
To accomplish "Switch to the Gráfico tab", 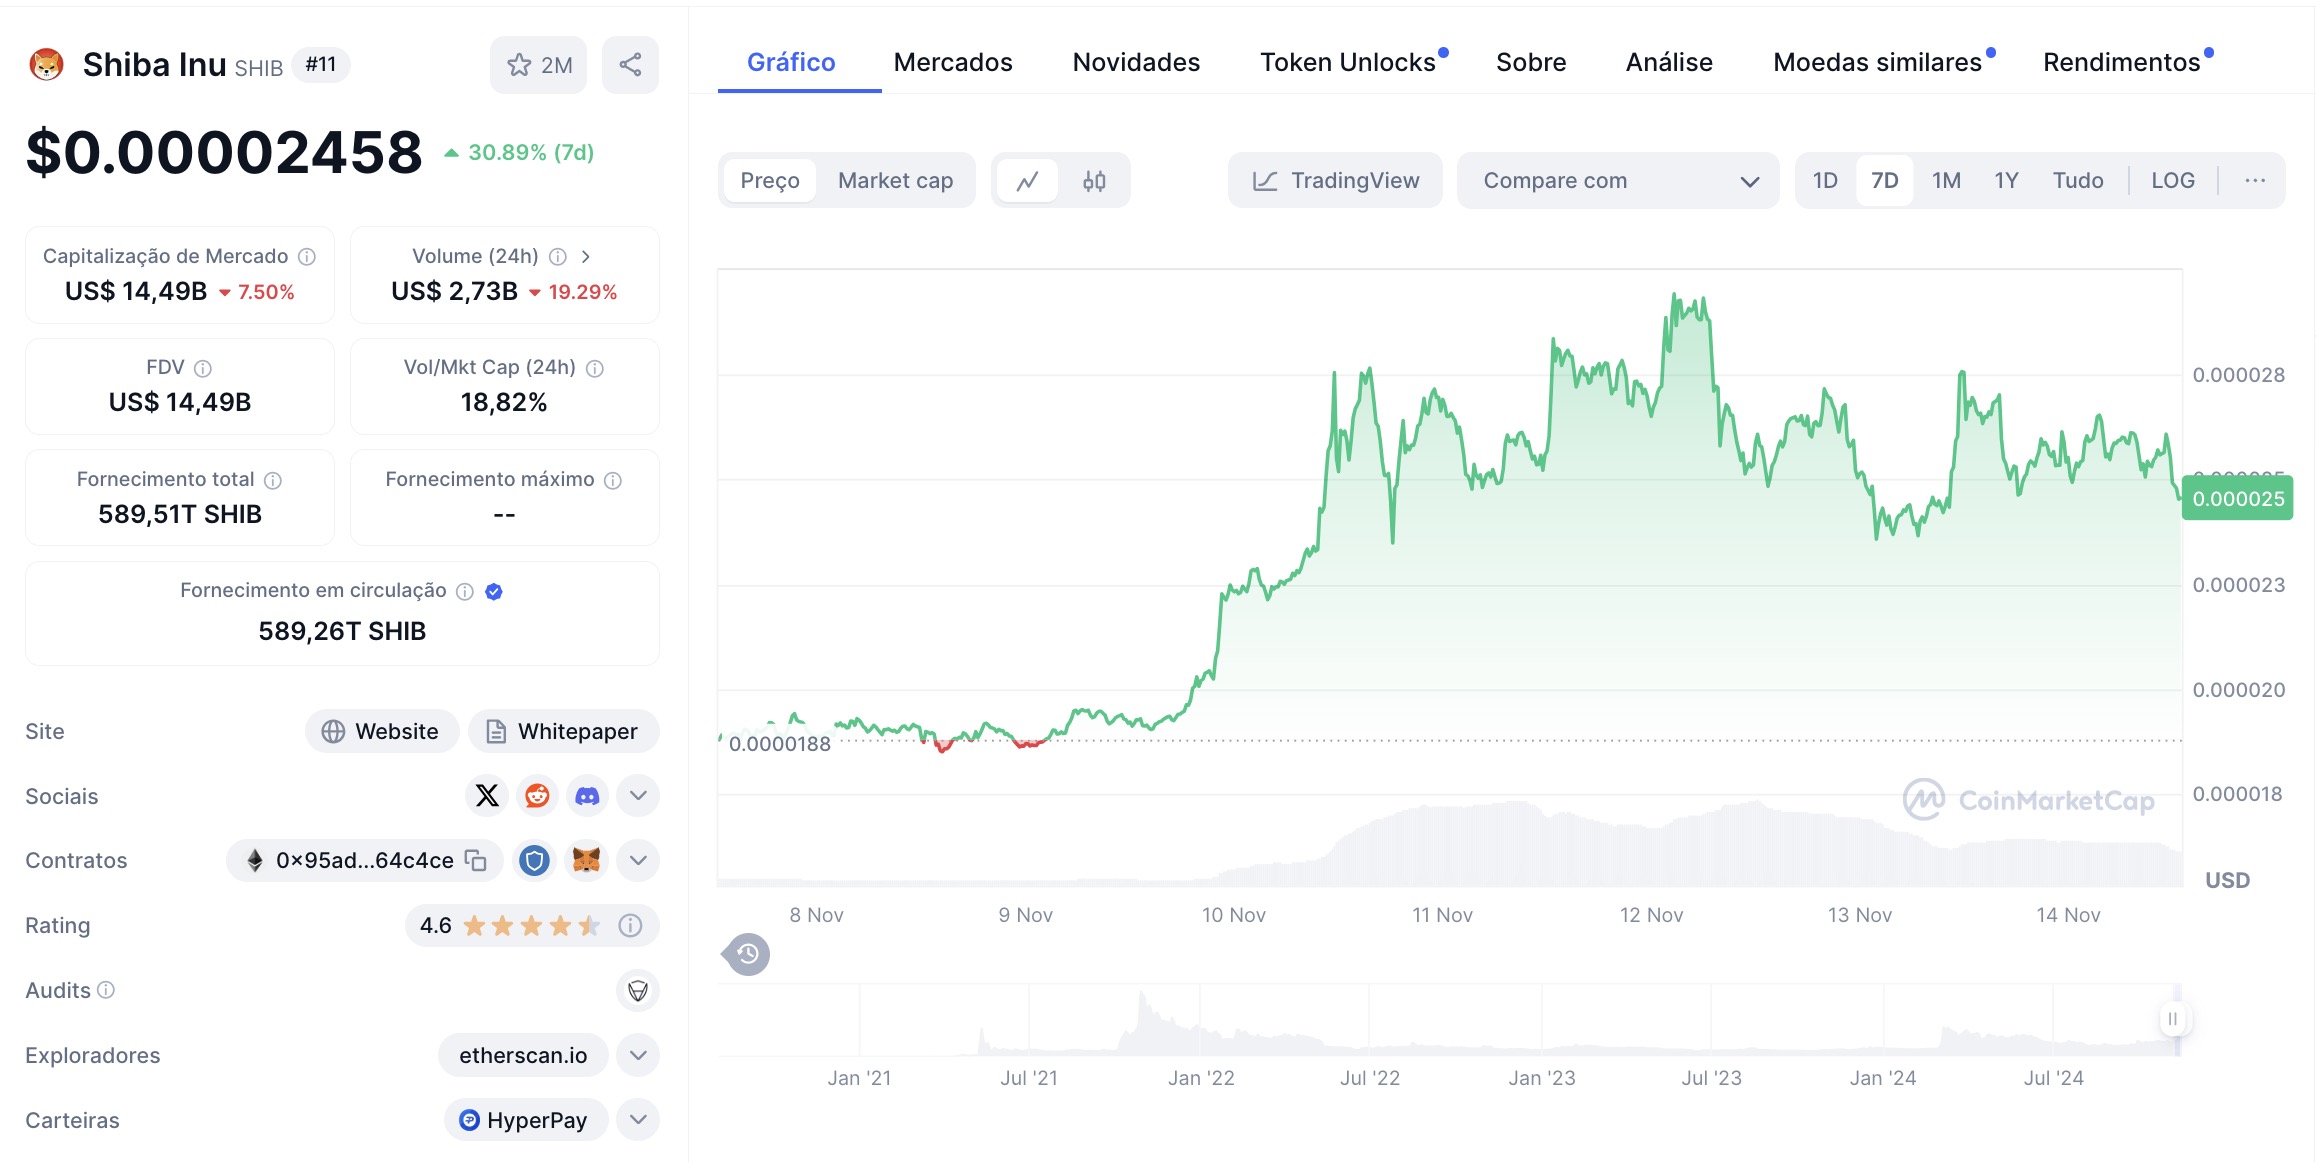I will (x=791, y=63).
